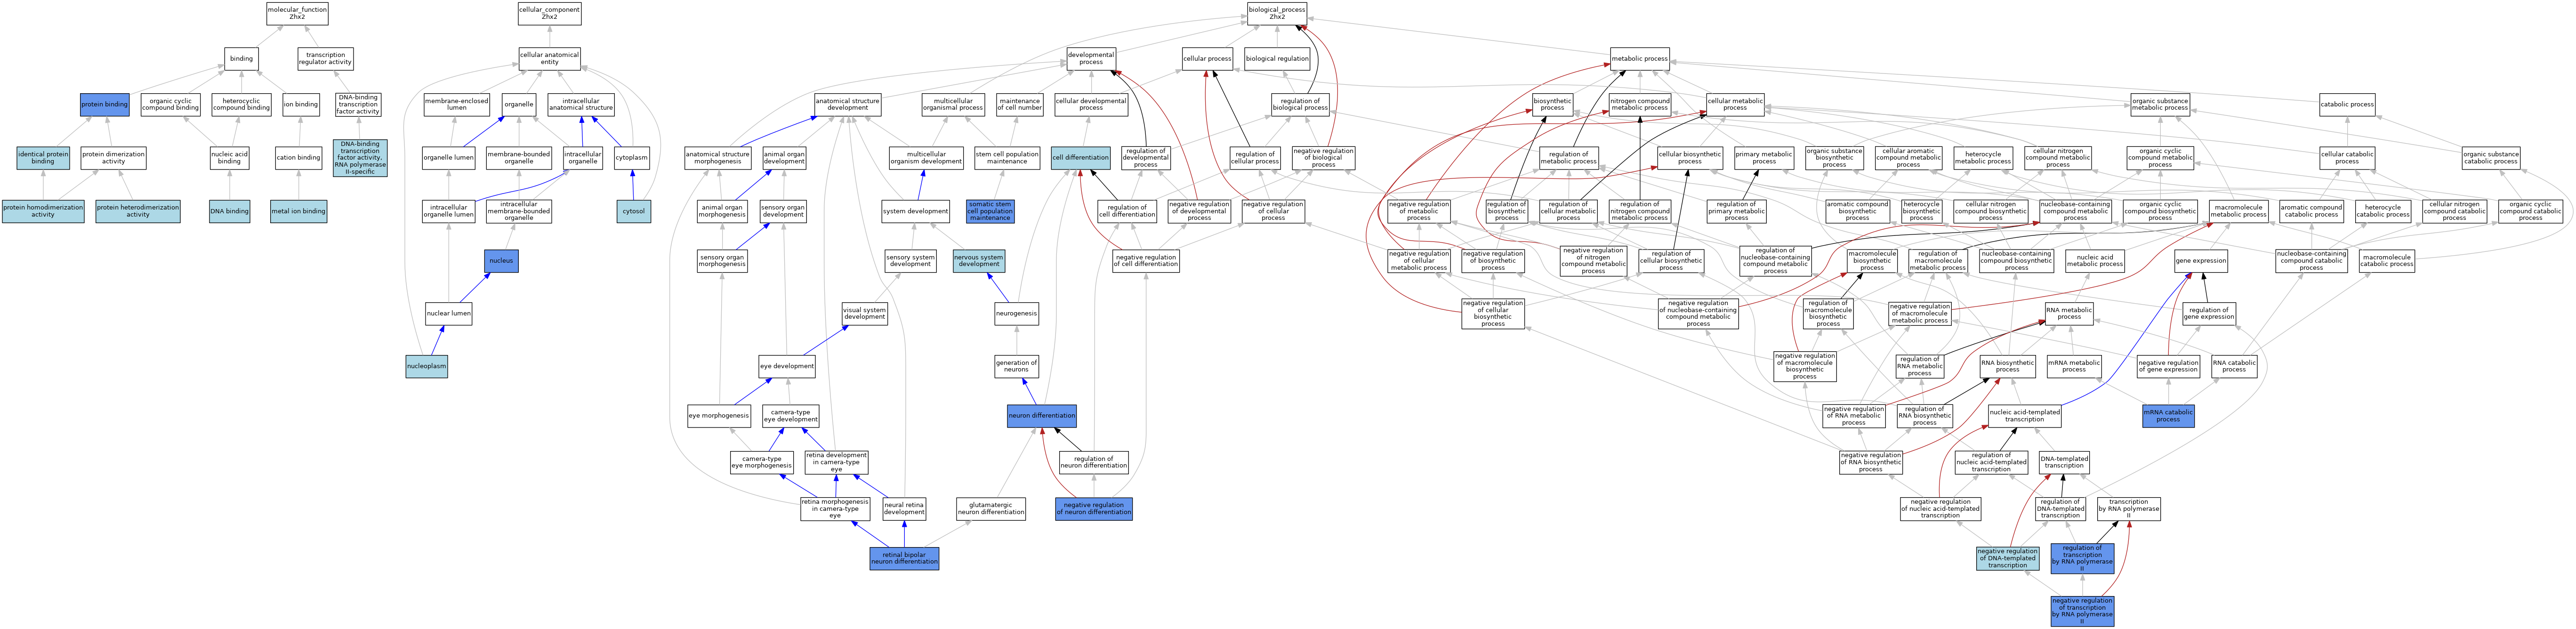Click 'anatomical structure morphogenesis' node
This screenshot has width=2576, height=629.
click(718, 158)
